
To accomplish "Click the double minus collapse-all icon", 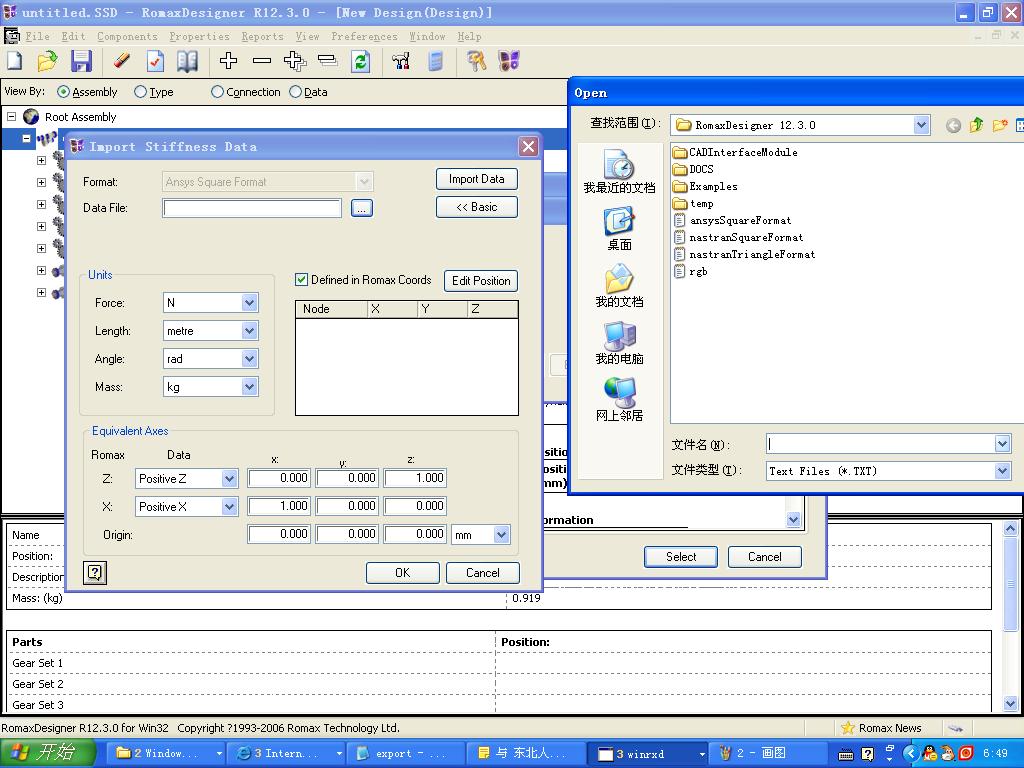I will tap(327, 61).
